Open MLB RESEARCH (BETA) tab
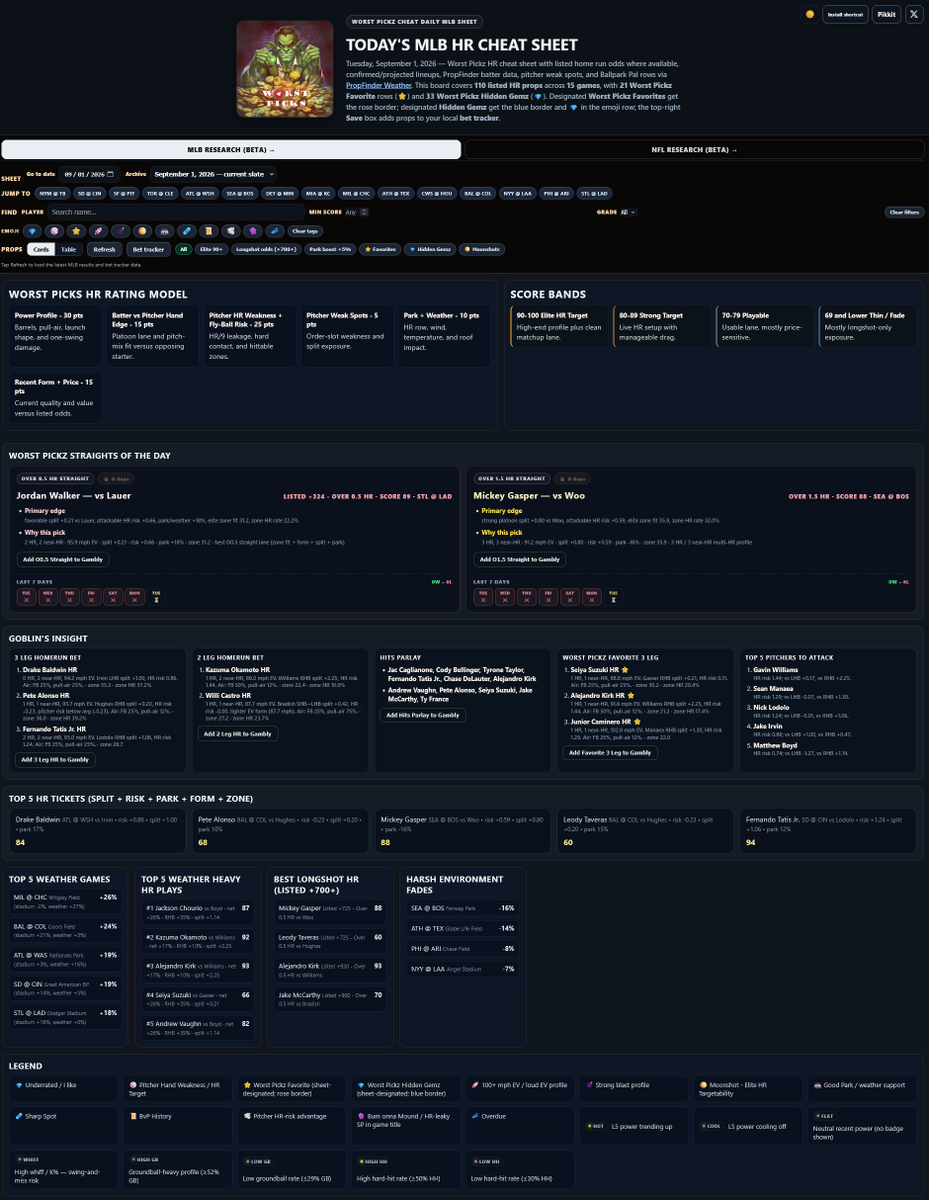This screenshot has width=929, height=1200. pos(231,149)
